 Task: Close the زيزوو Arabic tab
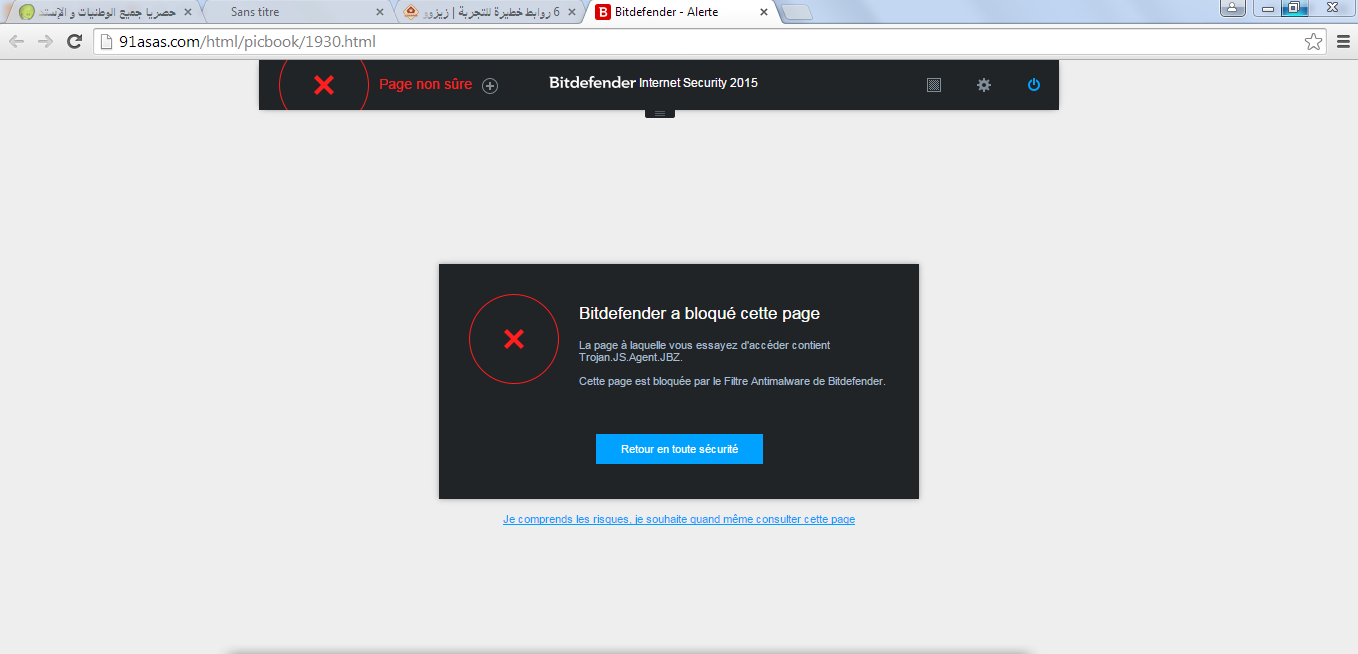click(x=571, y=12)
